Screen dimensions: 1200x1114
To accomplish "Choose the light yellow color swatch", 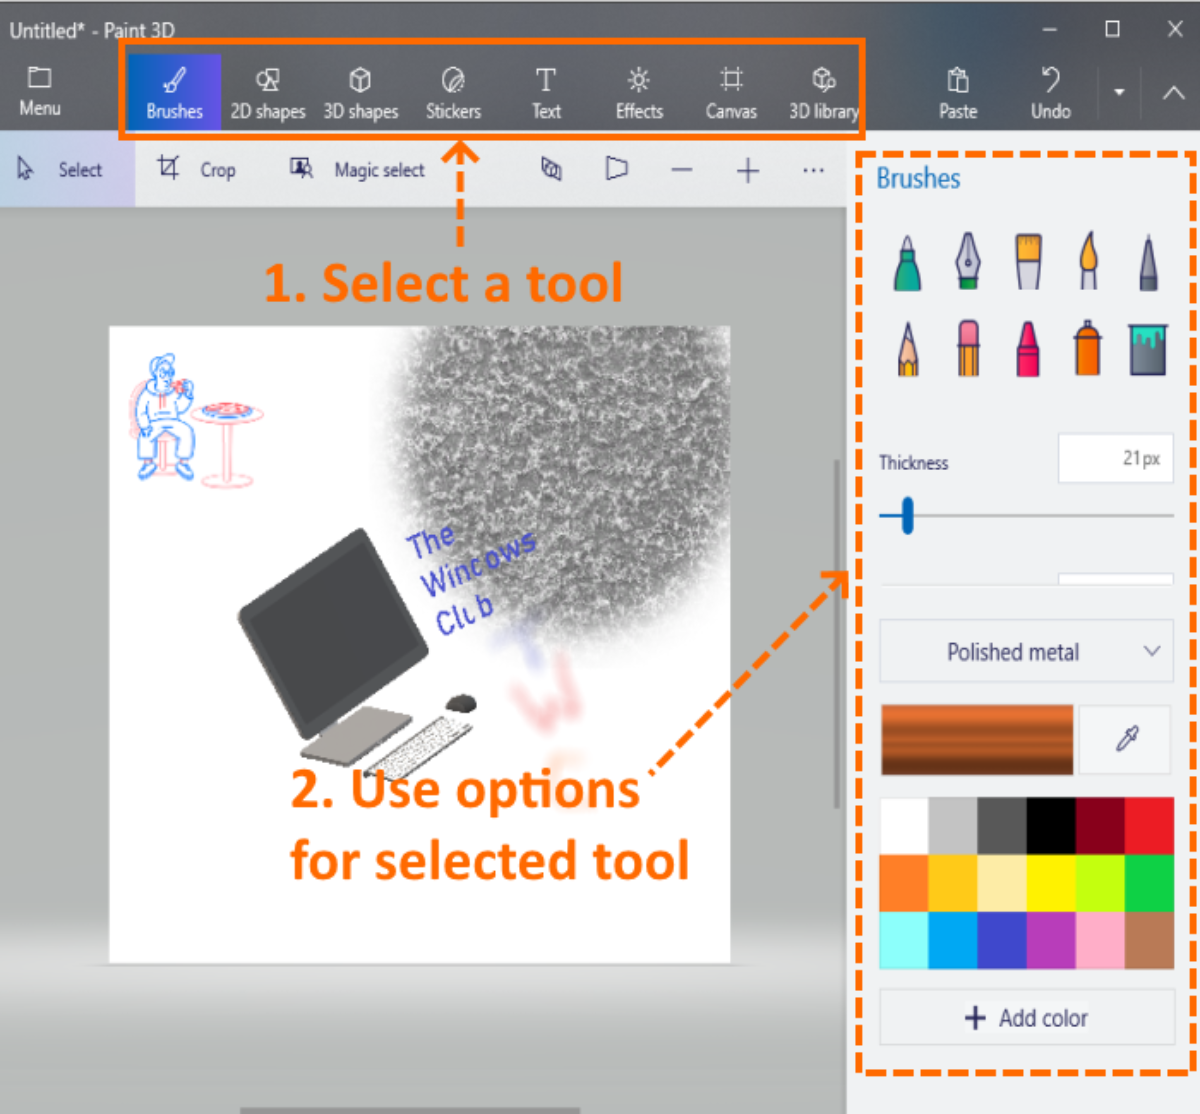I will [1002, 883].
